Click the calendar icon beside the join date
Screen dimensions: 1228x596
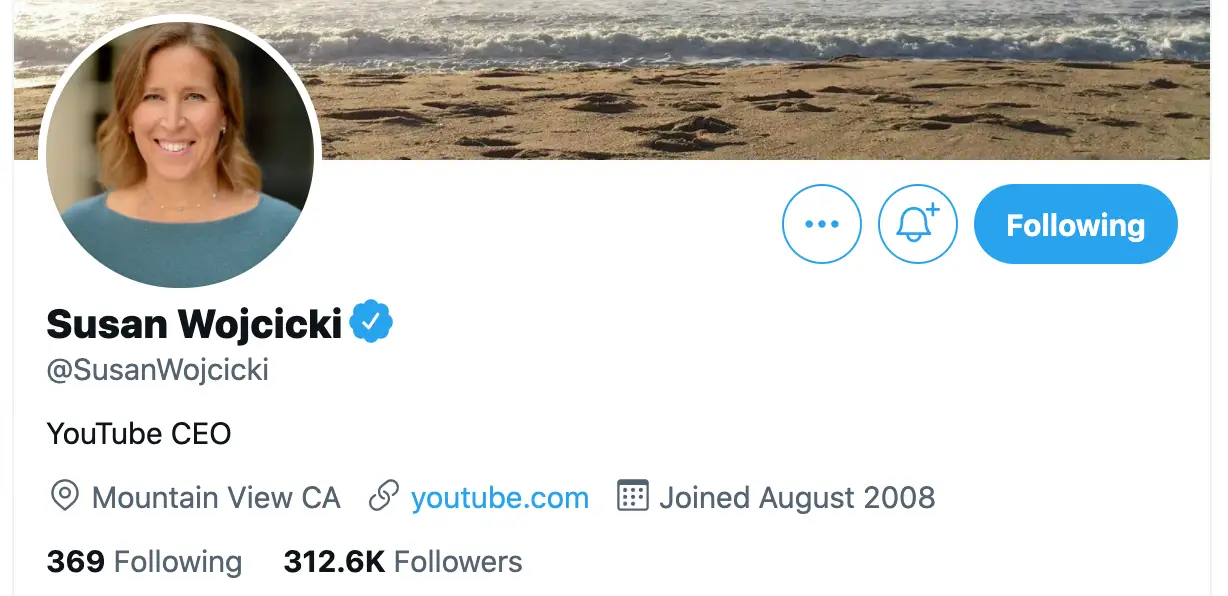click(x=632, y=497)
